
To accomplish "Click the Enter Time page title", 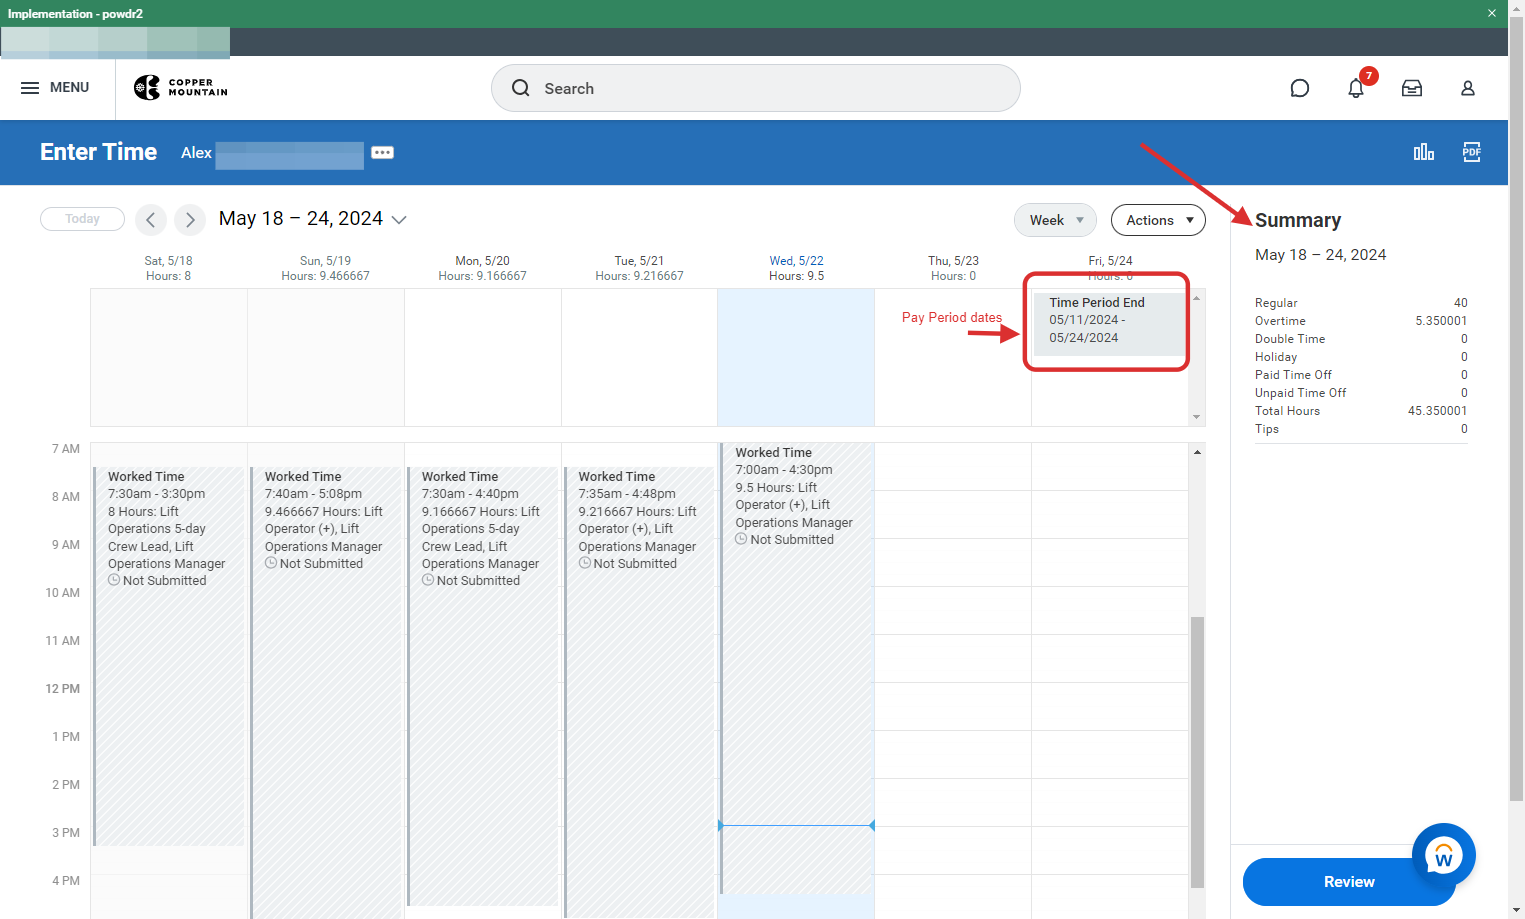I will tap(99, 152).
